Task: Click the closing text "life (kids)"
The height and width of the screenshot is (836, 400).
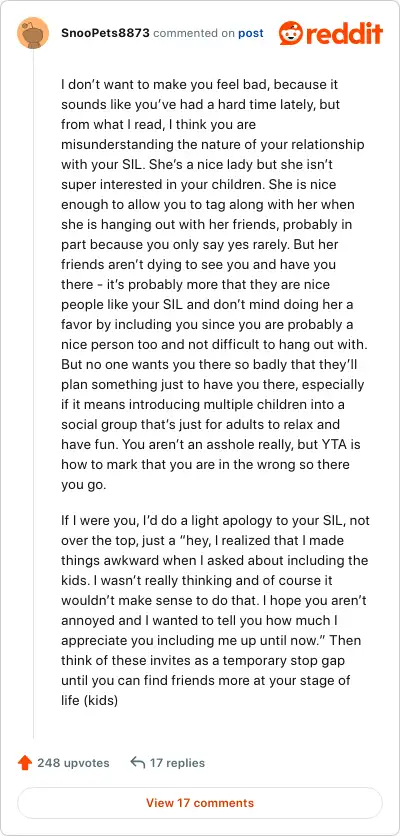Action: click(x=89, y=700)
